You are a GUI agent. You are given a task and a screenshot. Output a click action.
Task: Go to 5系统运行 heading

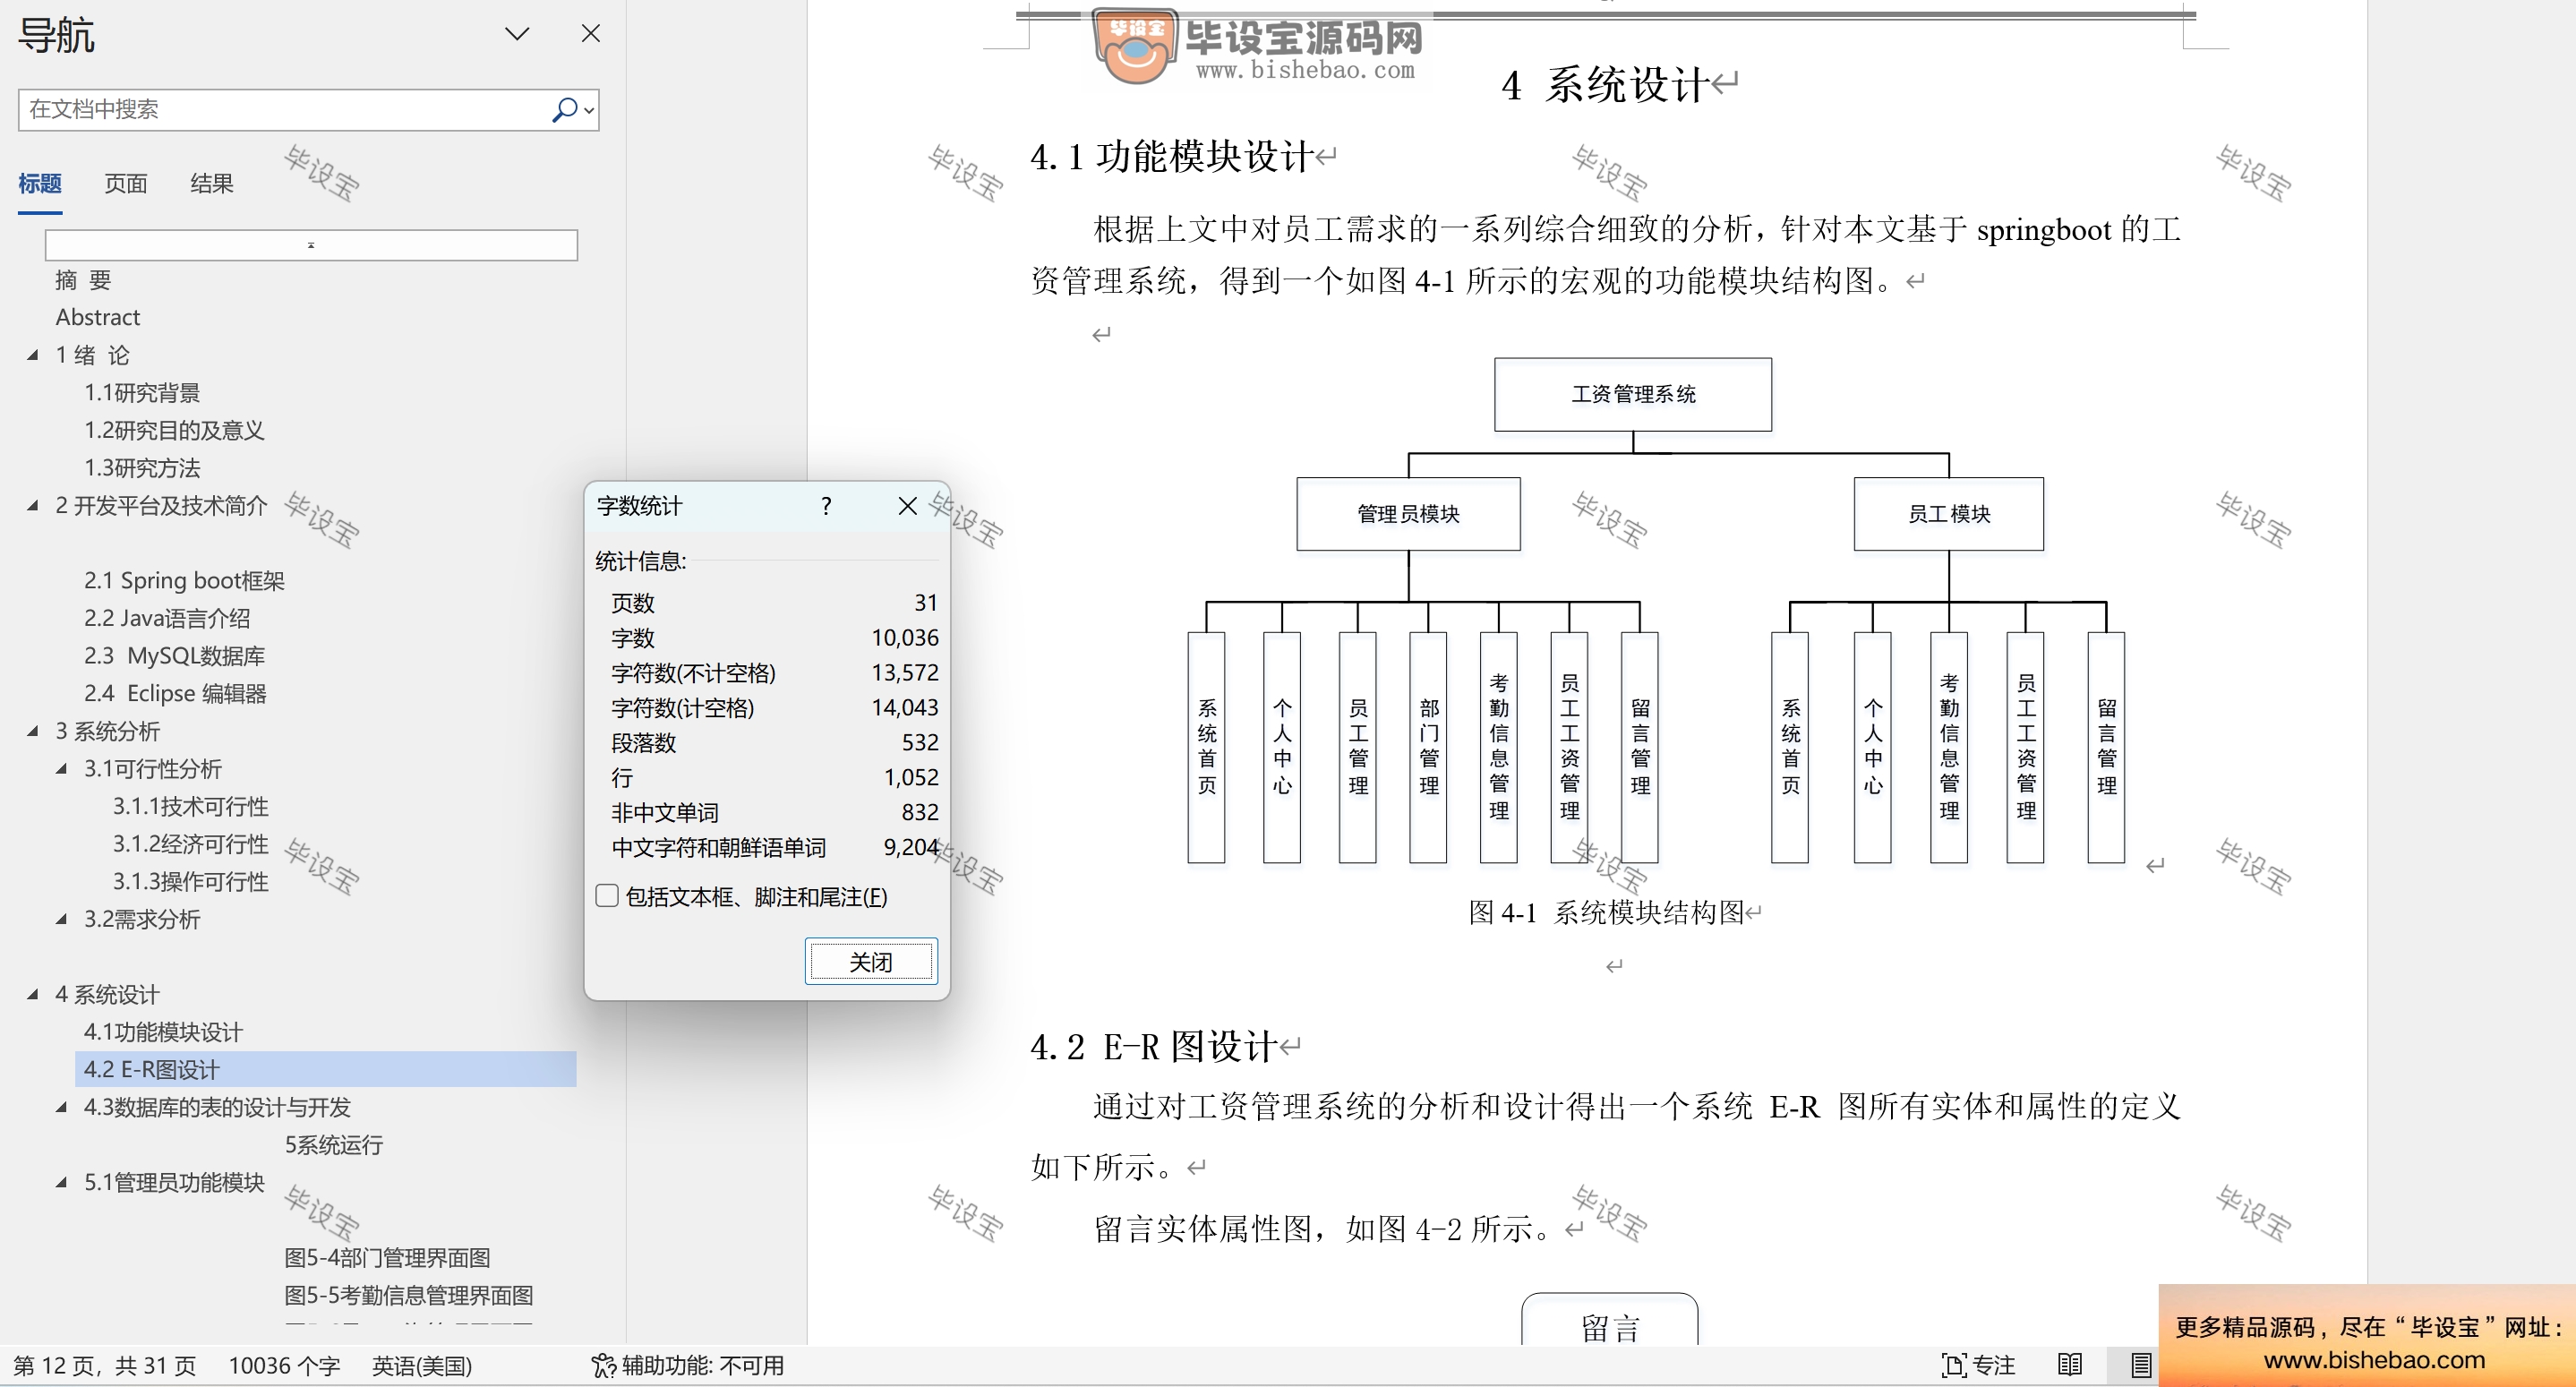334,1145
